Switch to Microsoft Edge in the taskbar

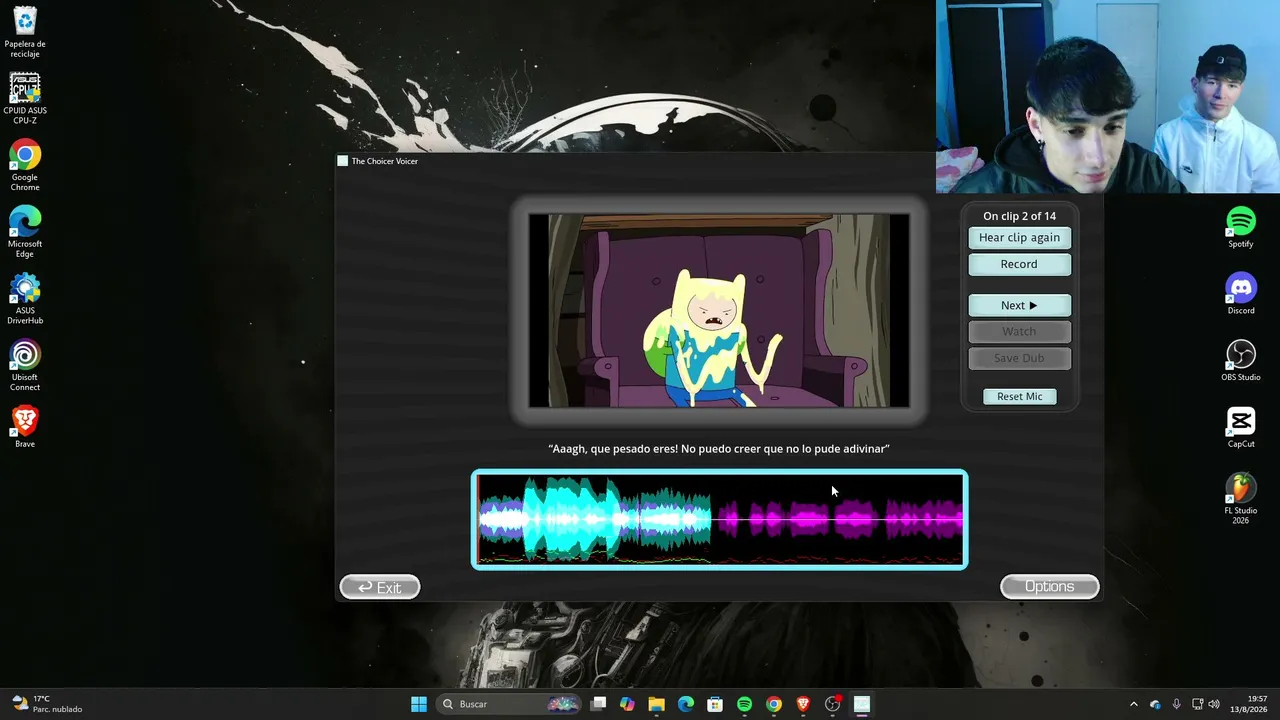(x=686, y=704)
